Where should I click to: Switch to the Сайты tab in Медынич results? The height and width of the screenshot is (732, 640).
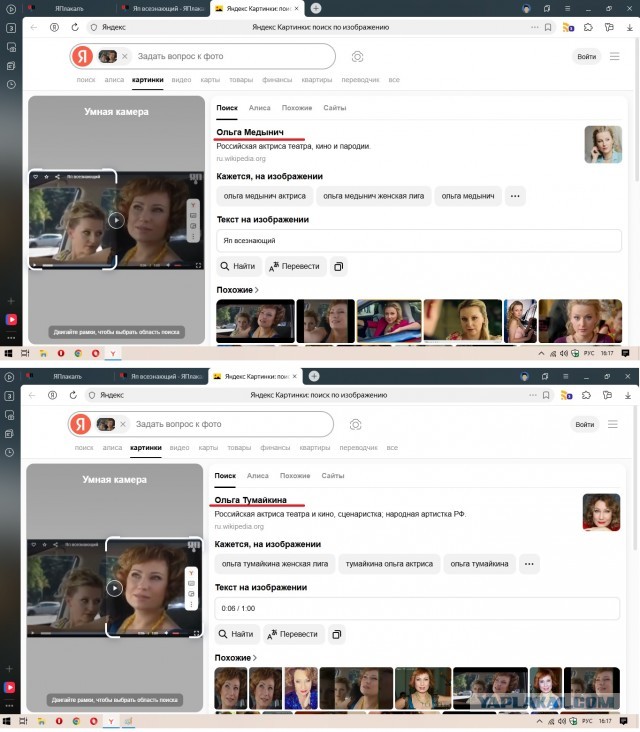(335, 108)
